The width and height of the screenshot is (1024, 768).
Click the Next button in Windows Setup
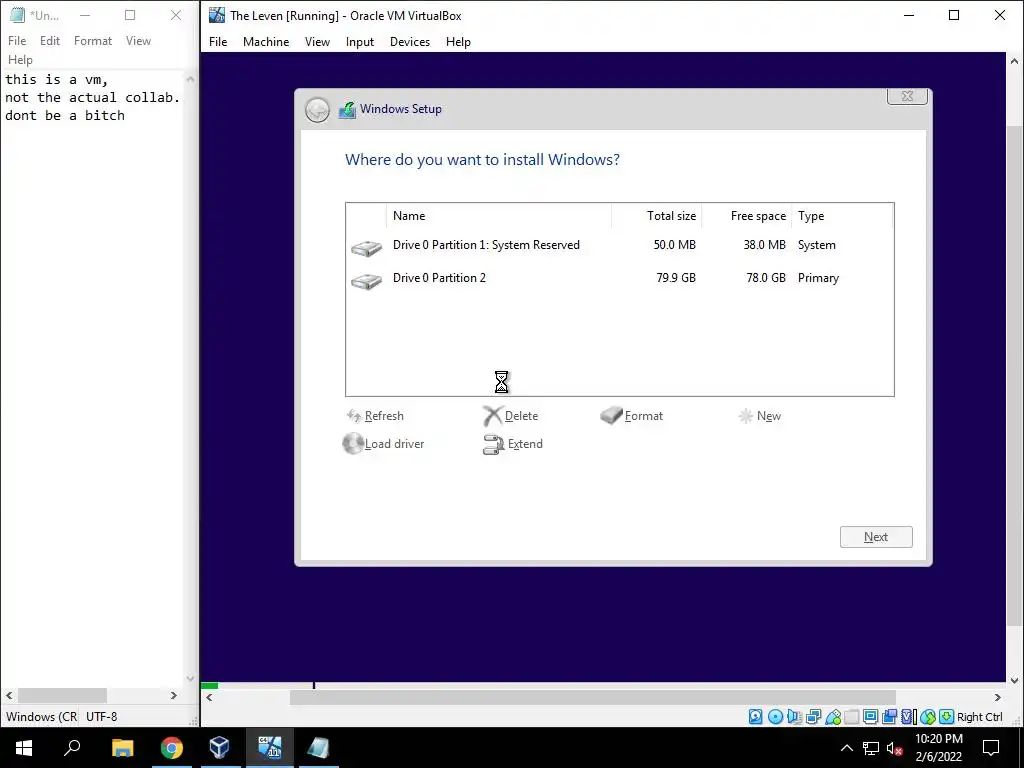(876, 537)
